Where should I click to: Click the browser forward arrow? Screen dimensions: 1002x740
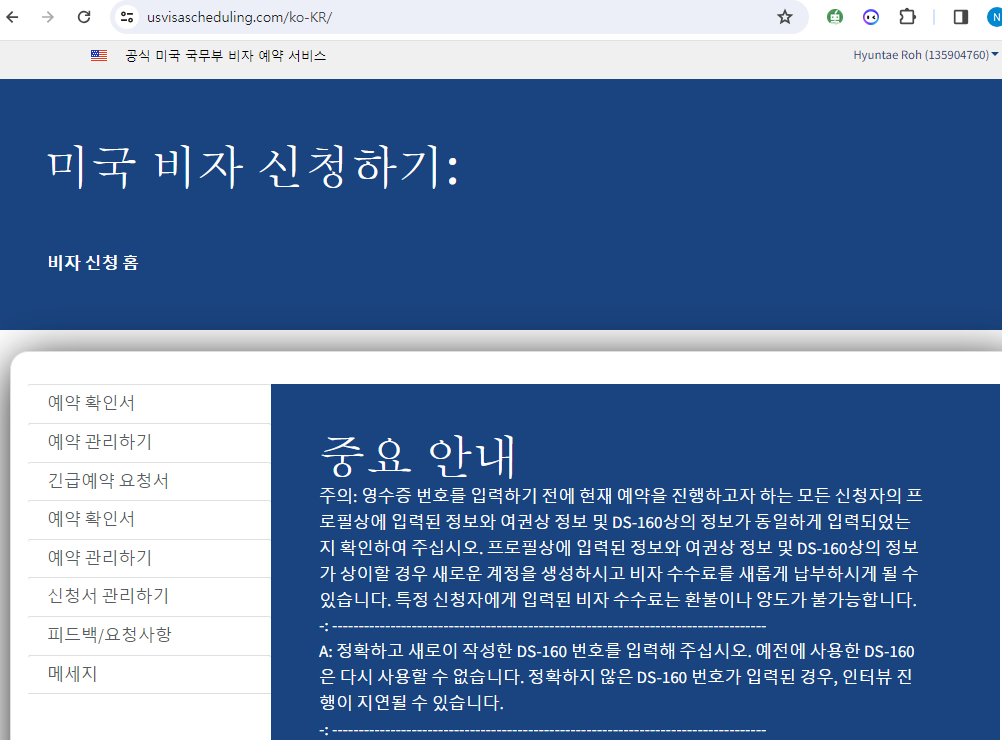click(48, 17)
